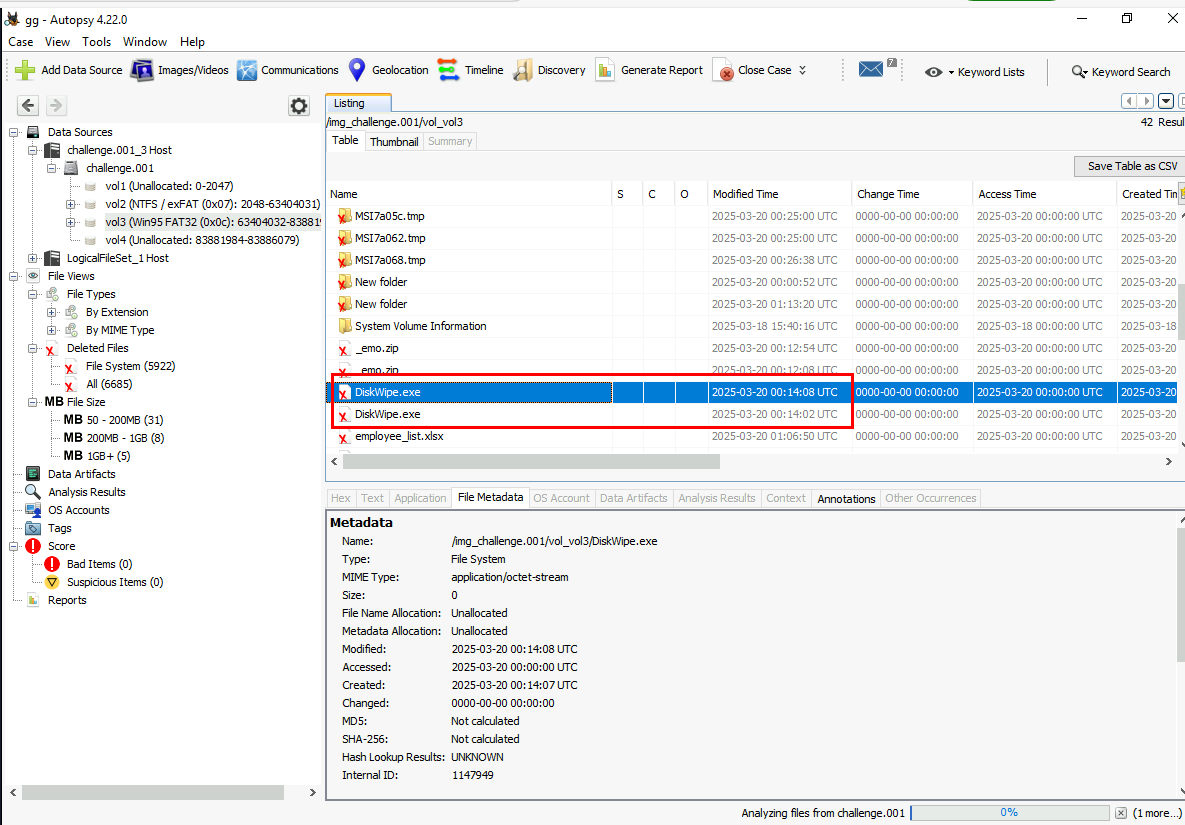
Task: Click the Keyword Search button
Action: click(x=1120, y=72)
